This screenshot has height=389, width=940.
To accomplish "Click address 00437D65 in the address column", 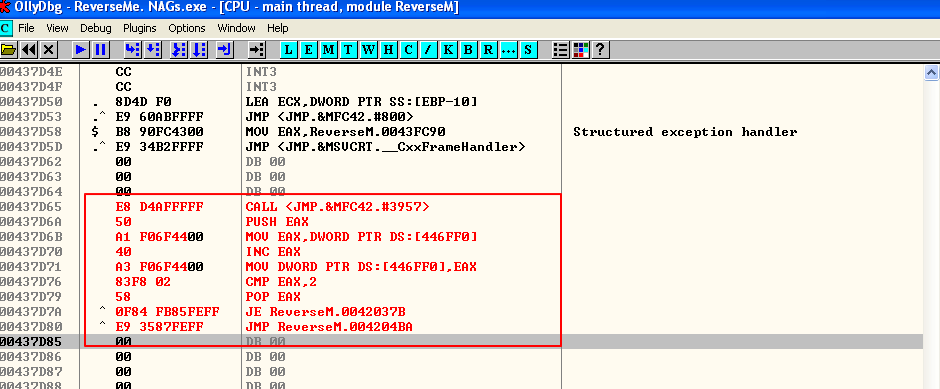I will click(31, 207).
